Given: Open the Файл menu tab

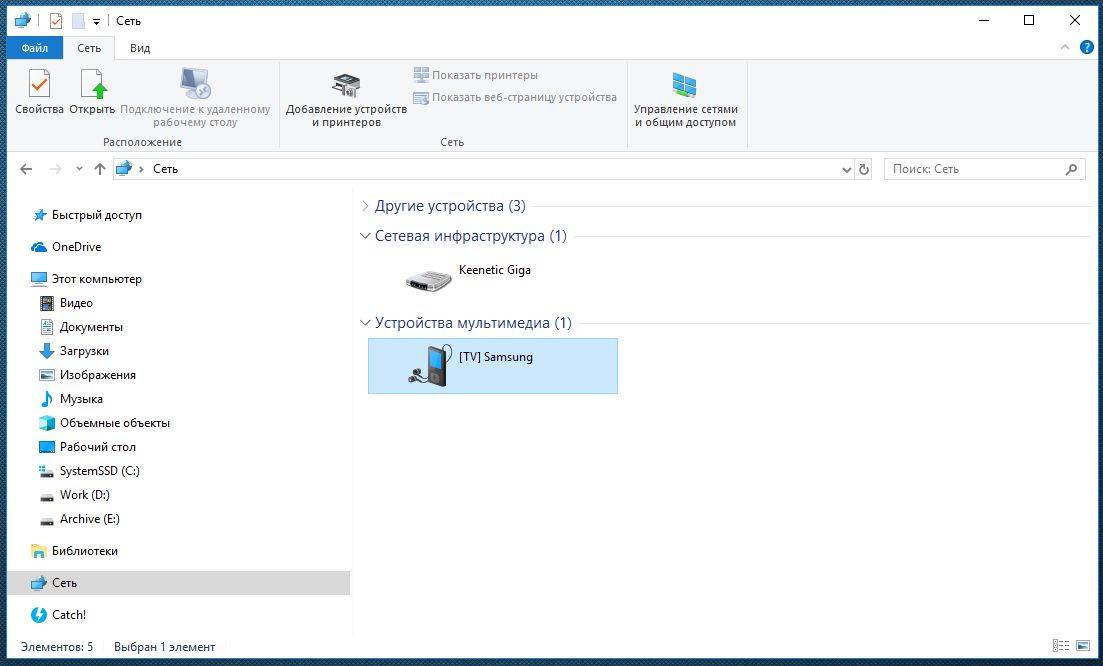Looking at the screenshot, I should tap(34, 48).
